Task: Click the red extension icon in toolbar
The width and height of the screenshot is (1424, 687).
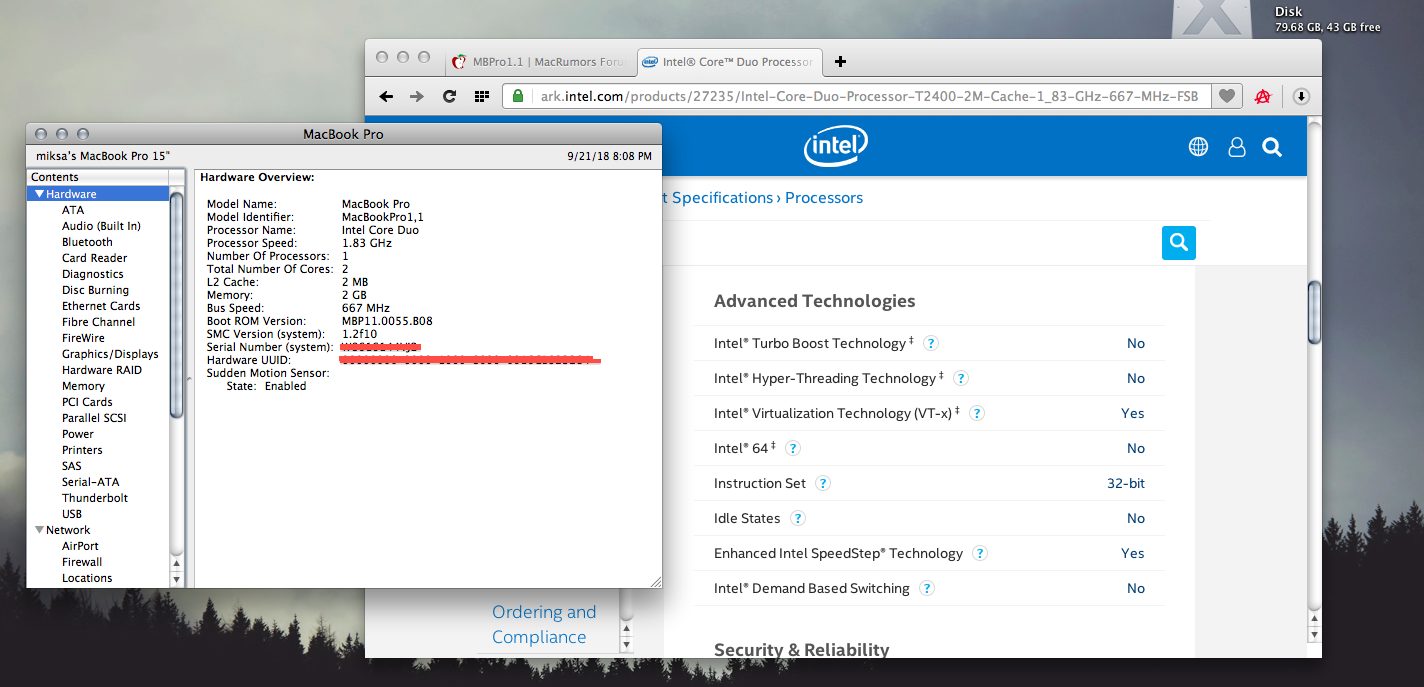Action: pos(1264,96)
